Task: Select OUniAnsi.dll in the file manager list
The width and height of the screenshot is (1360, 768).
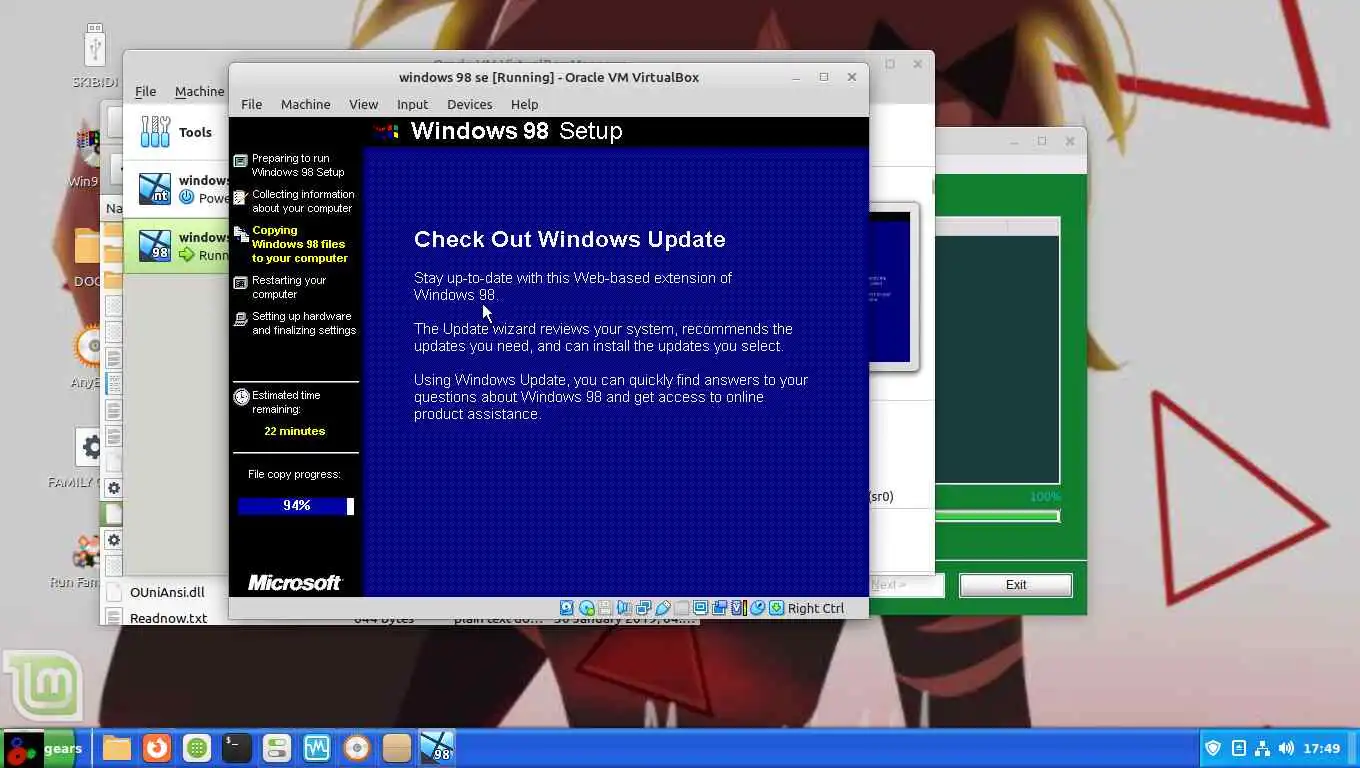Action: point(167,592)
